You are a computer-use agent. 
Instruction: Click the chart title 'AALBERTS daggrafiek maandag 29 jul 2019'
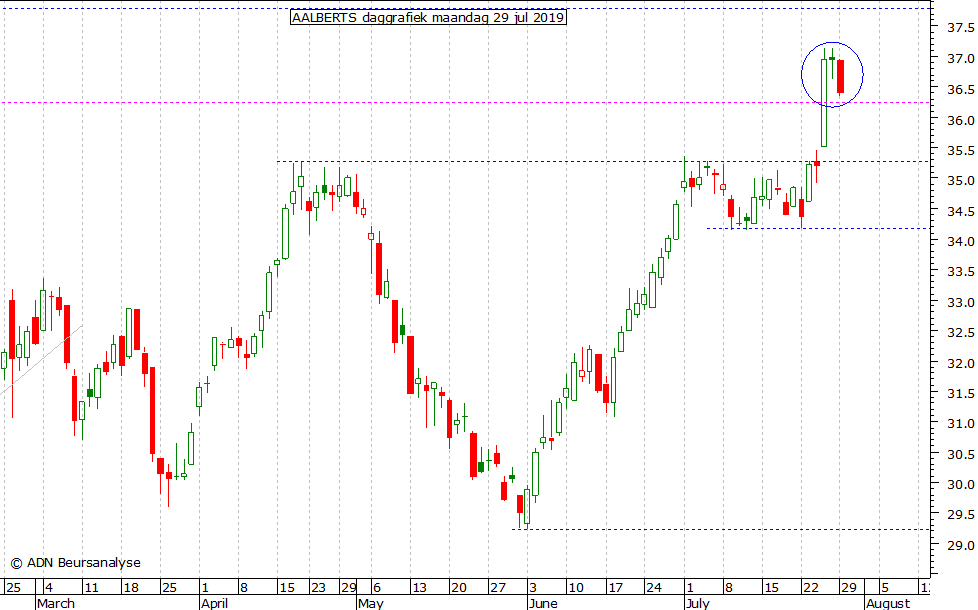(428, 17)
